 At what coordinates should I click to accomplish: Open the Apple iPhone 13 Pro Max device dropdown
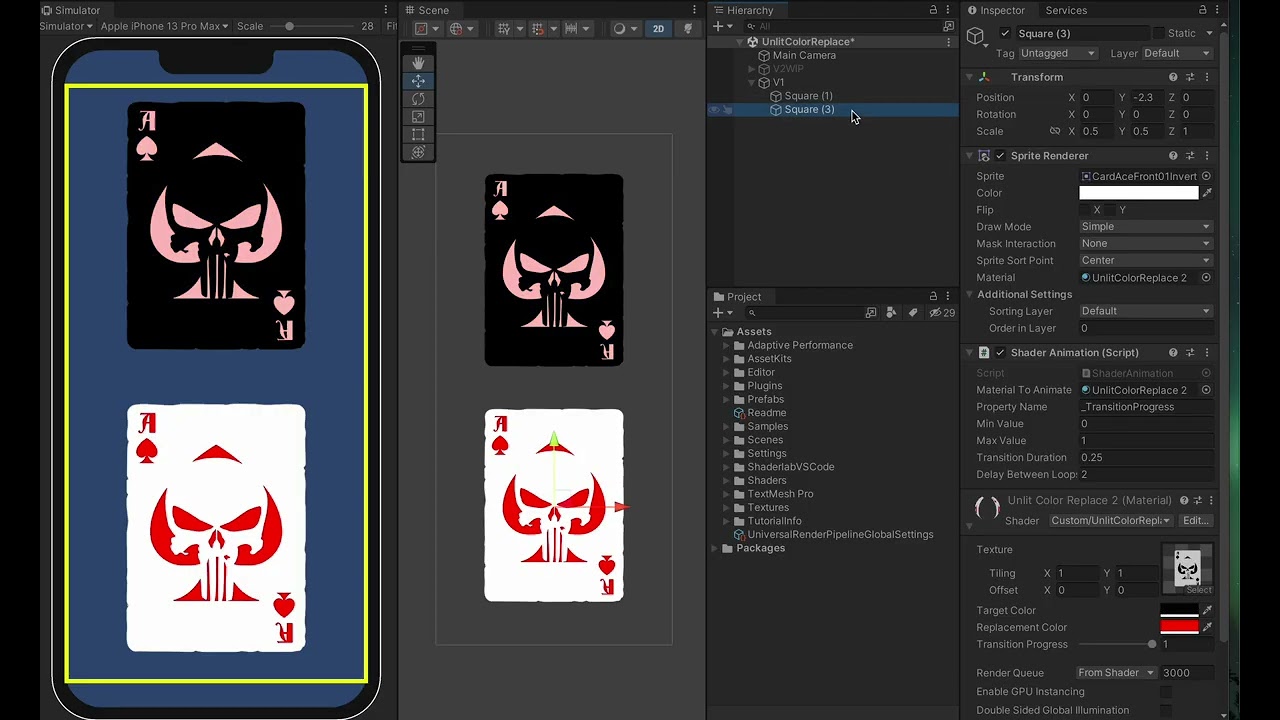164,26
